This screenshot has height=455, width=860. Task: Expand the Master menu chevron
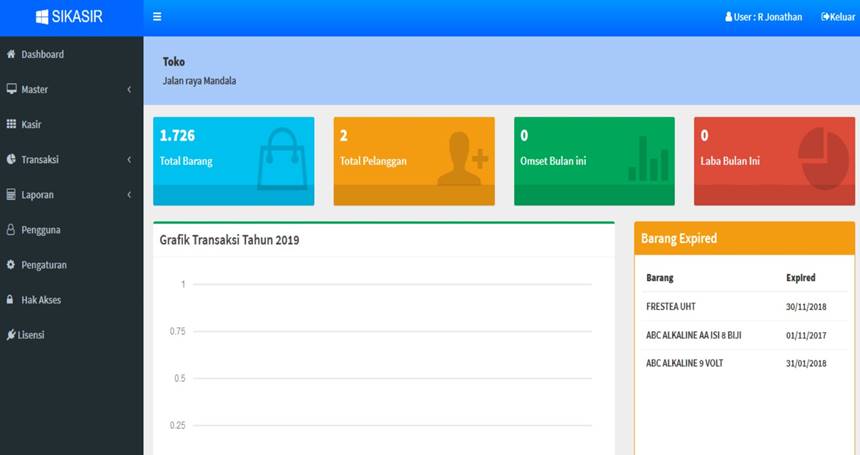129,90
